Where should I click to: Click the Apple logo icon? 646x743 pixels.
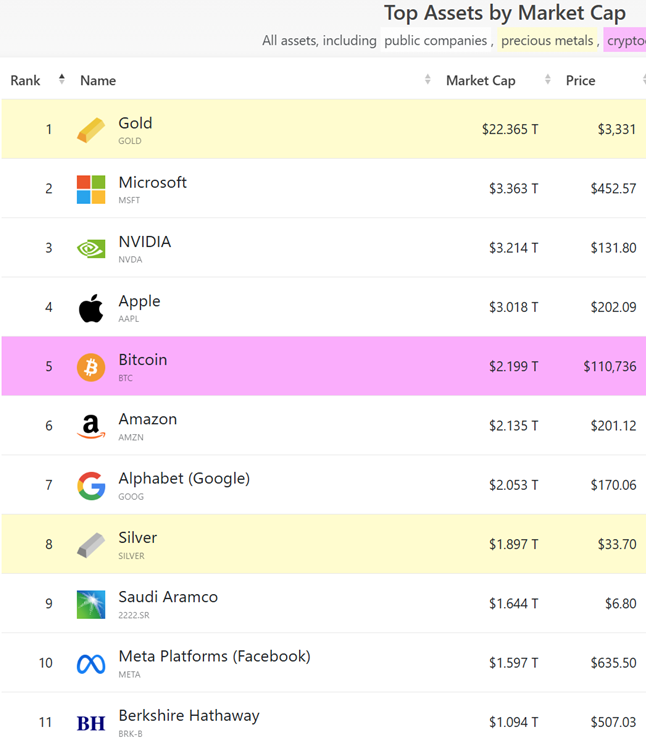tap(91, 308)
